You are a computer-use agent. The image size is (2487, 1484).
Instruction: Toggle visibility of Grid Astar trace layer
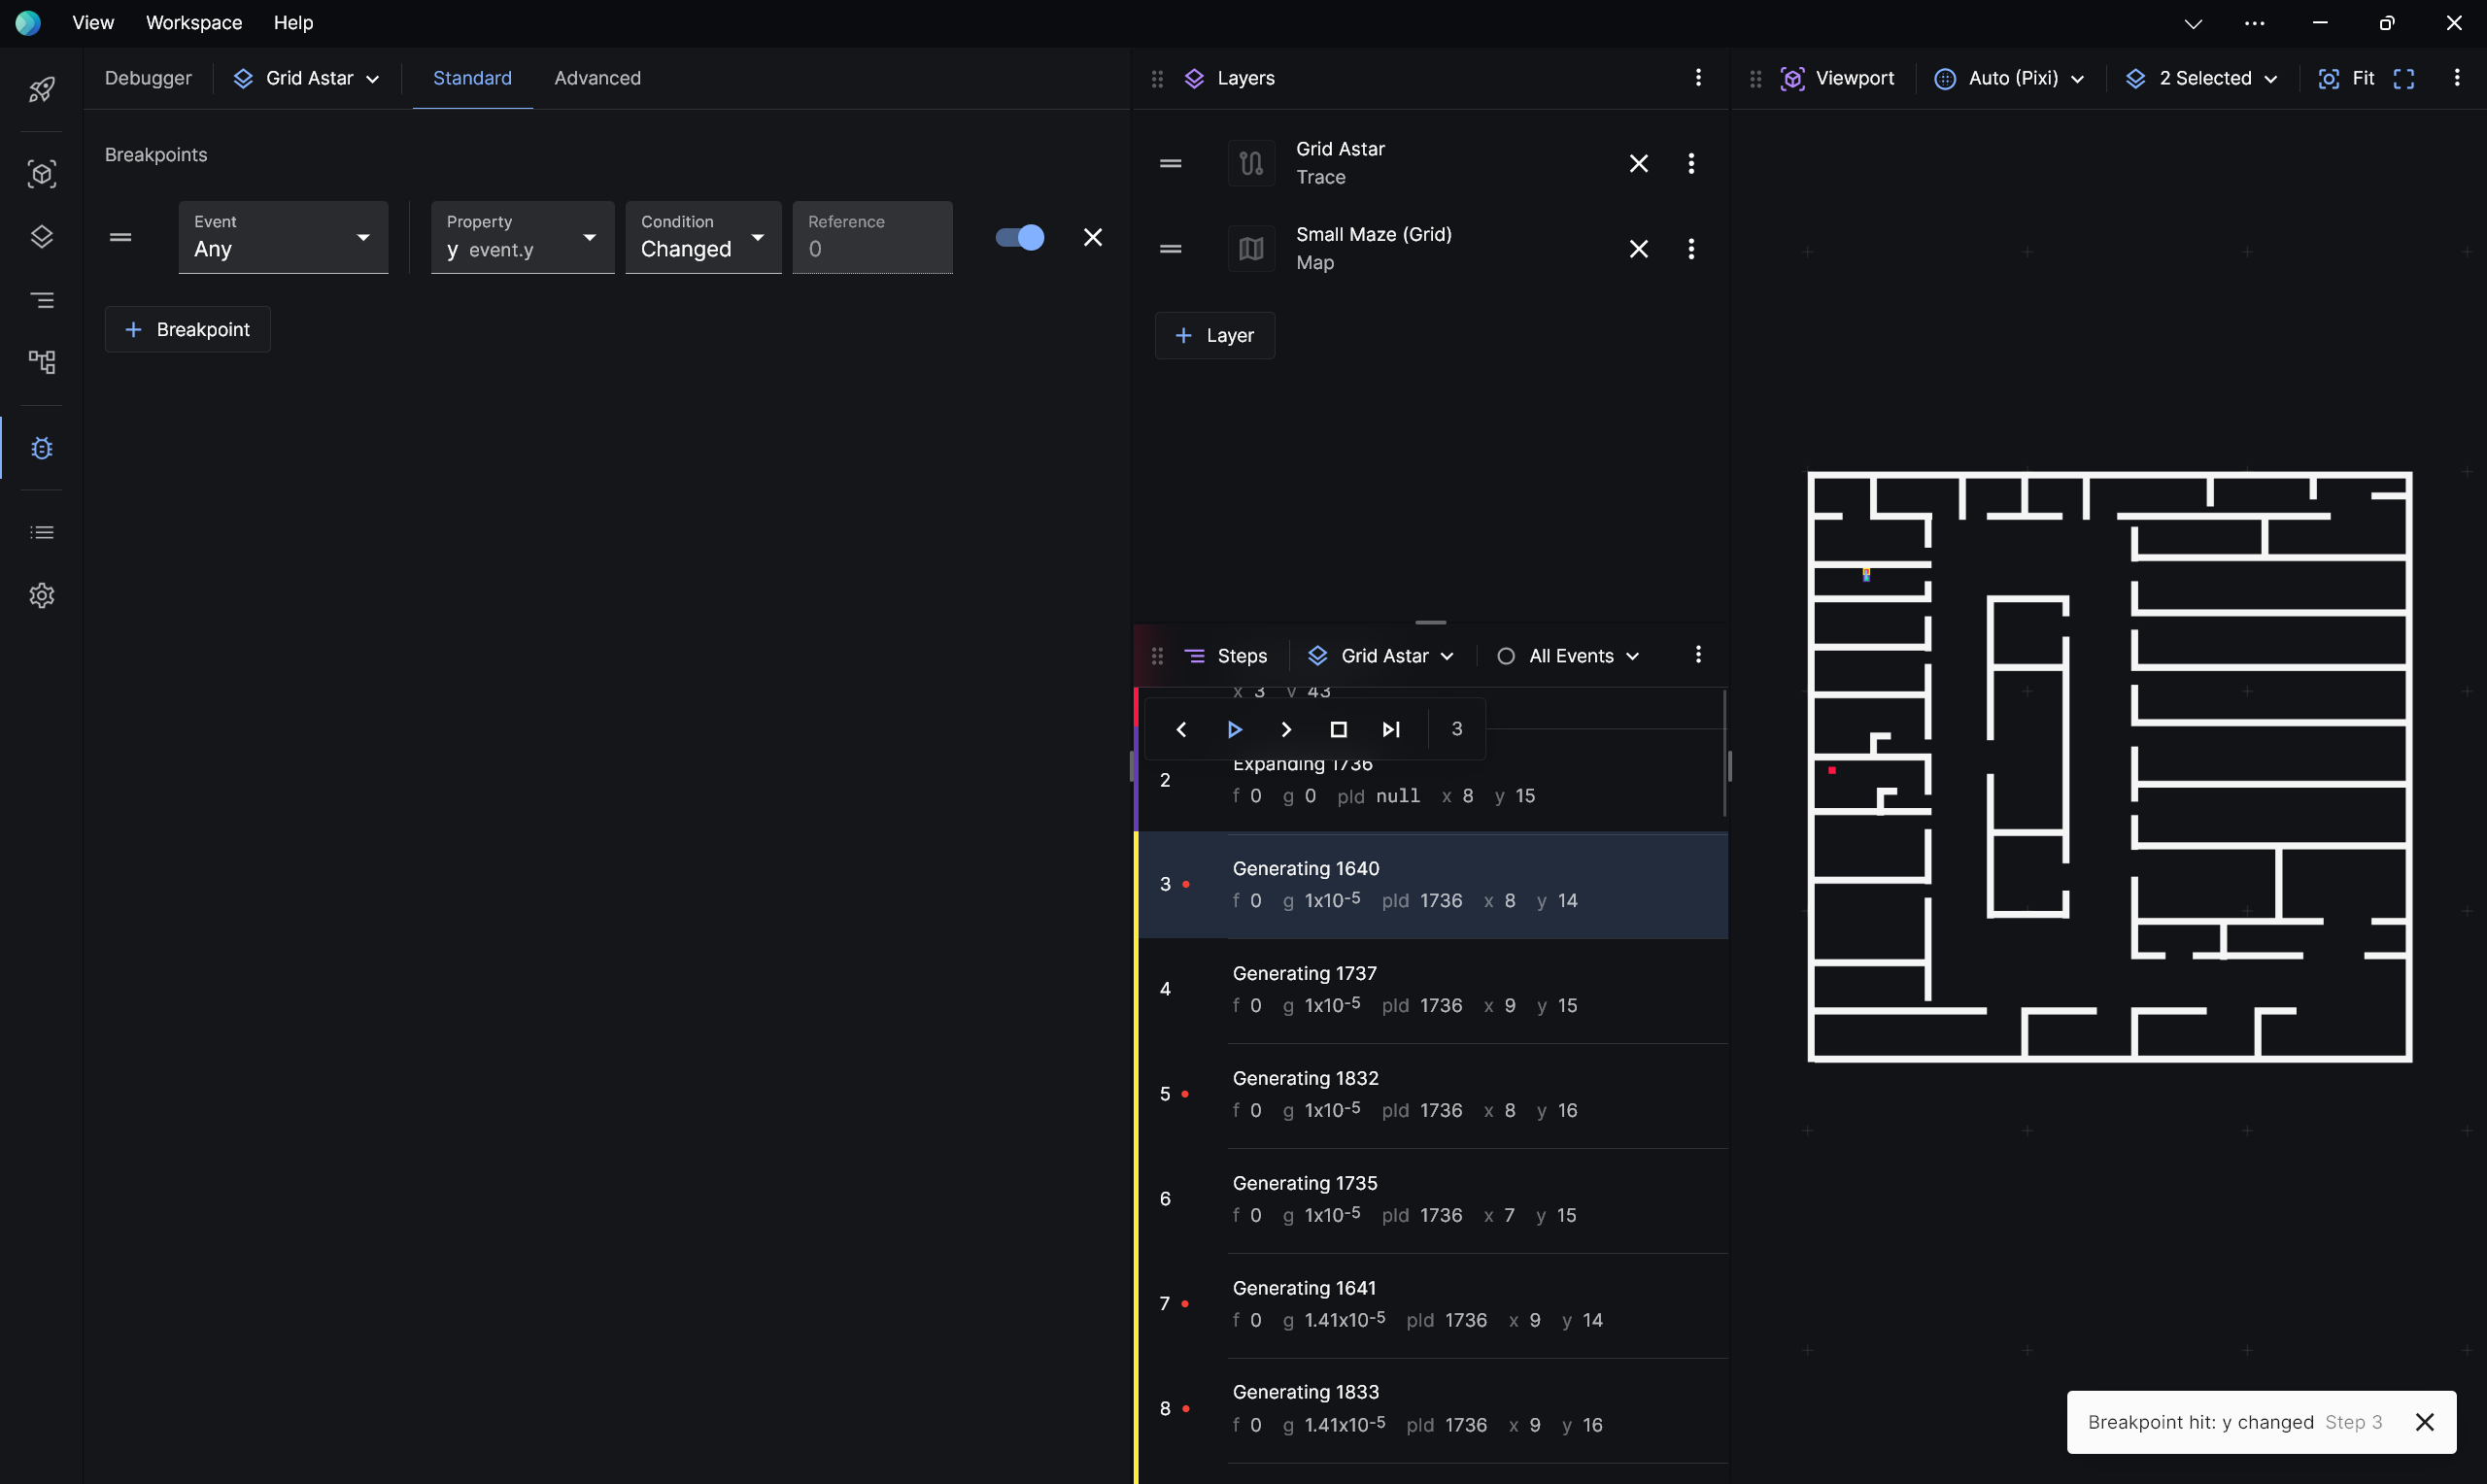tap(1248, 162)
